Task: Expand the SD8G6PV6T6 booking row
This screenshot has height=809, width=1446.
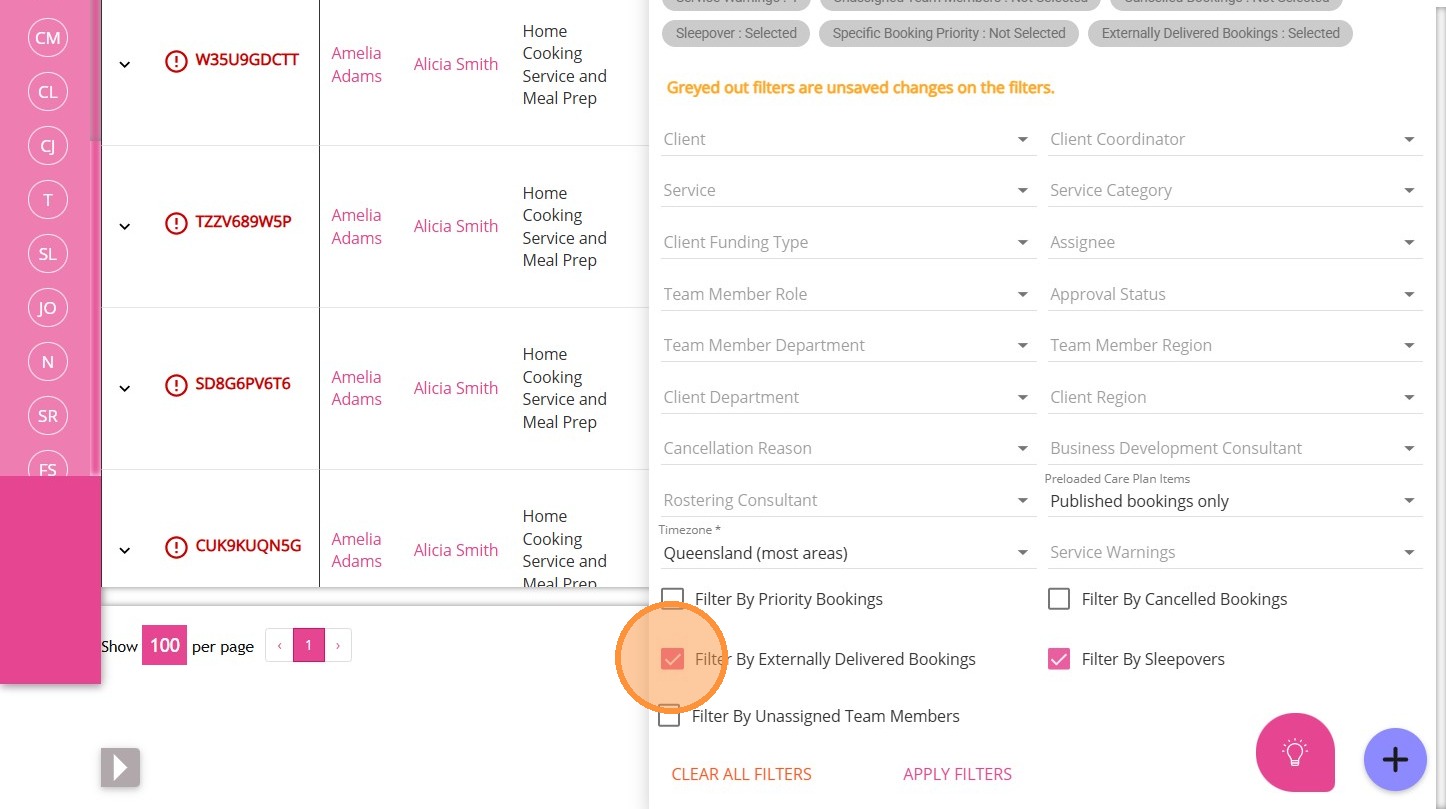Action: click(x=125, y=388)
